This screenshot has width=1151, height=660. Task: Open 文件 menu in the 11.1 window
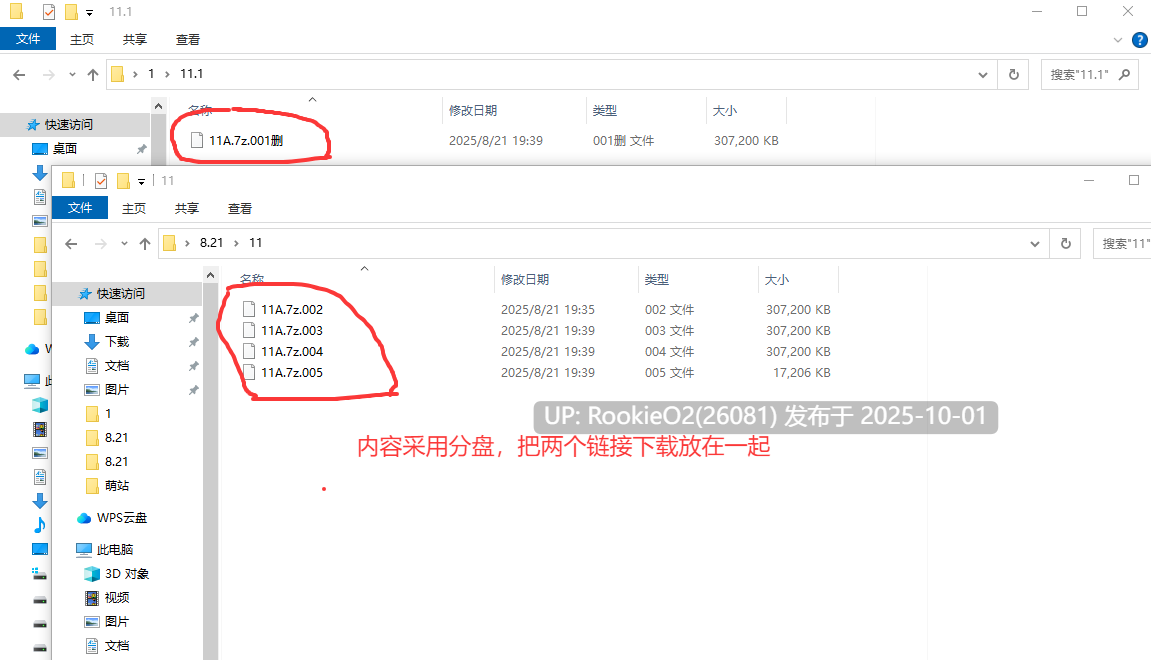coord(28,39)
